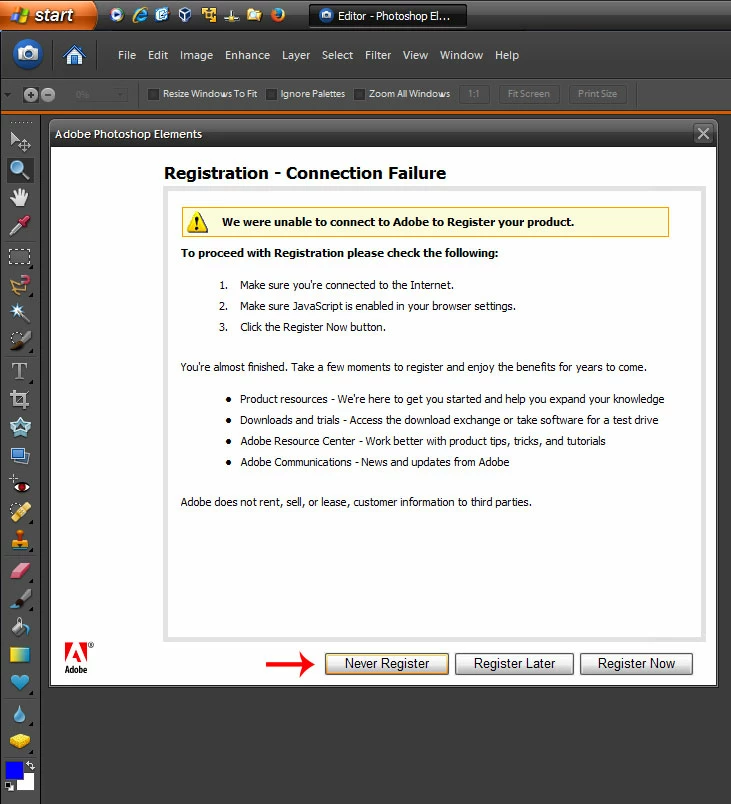Enable Resize Windows To Fit checkbox
731x804 pixels.
coord(153,94)
